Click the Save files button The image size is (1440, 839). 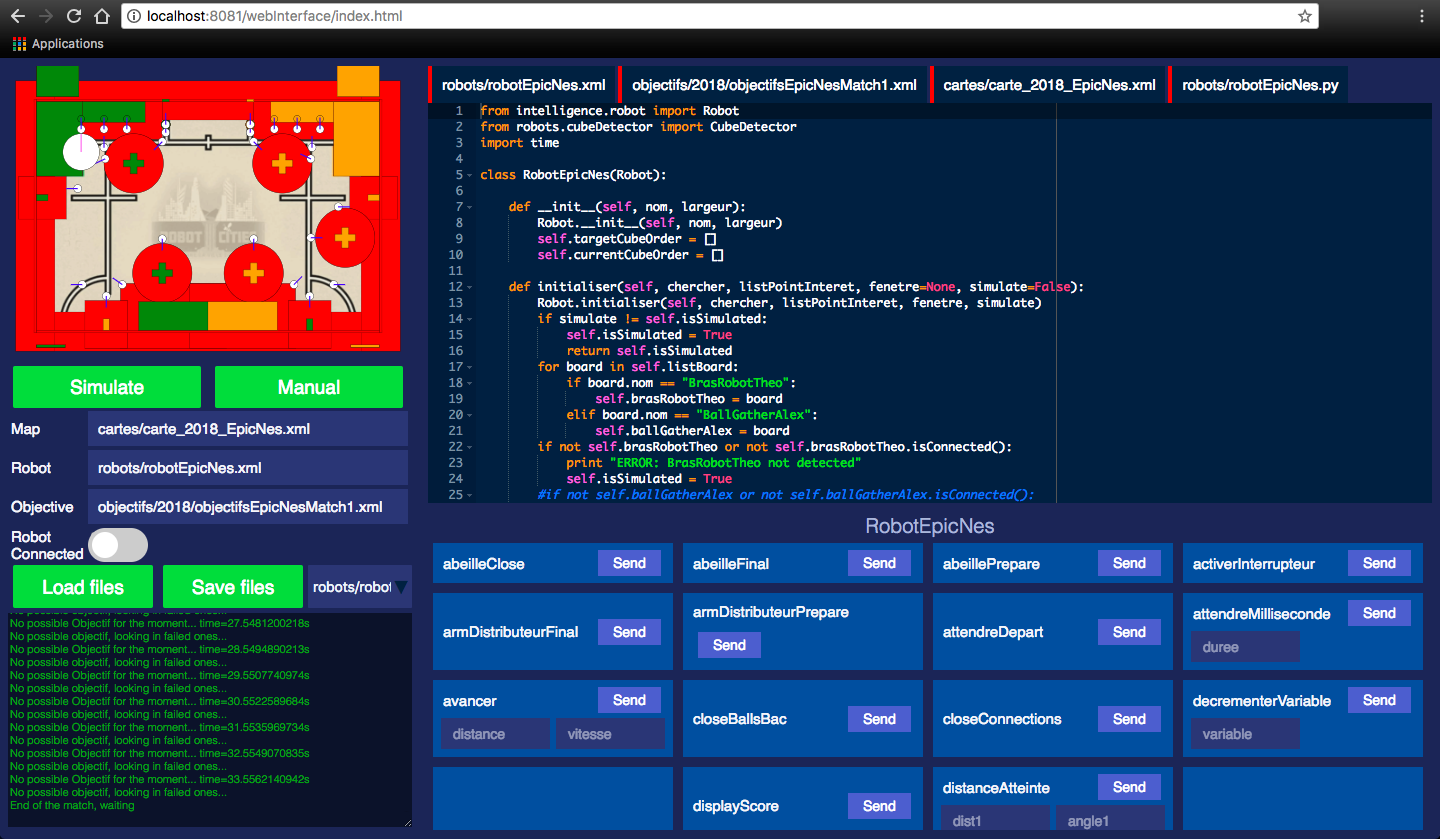[x=233, y=587]
